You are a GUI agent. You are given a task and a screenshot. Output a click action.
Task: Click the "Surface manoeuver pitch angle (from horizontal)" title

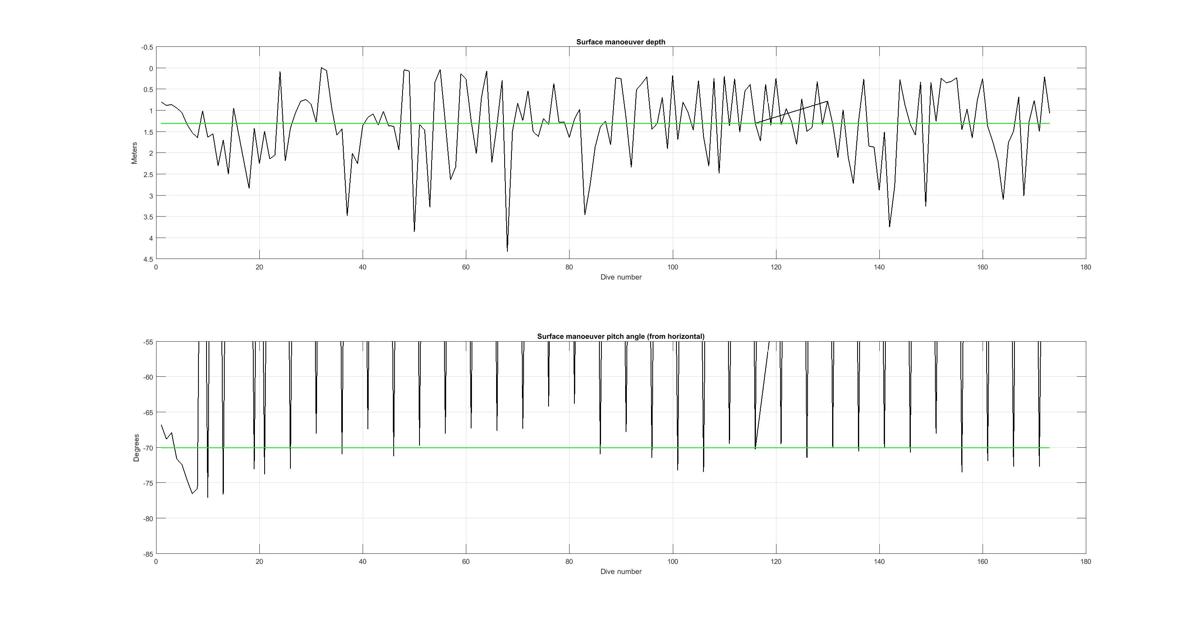[620, 336]
